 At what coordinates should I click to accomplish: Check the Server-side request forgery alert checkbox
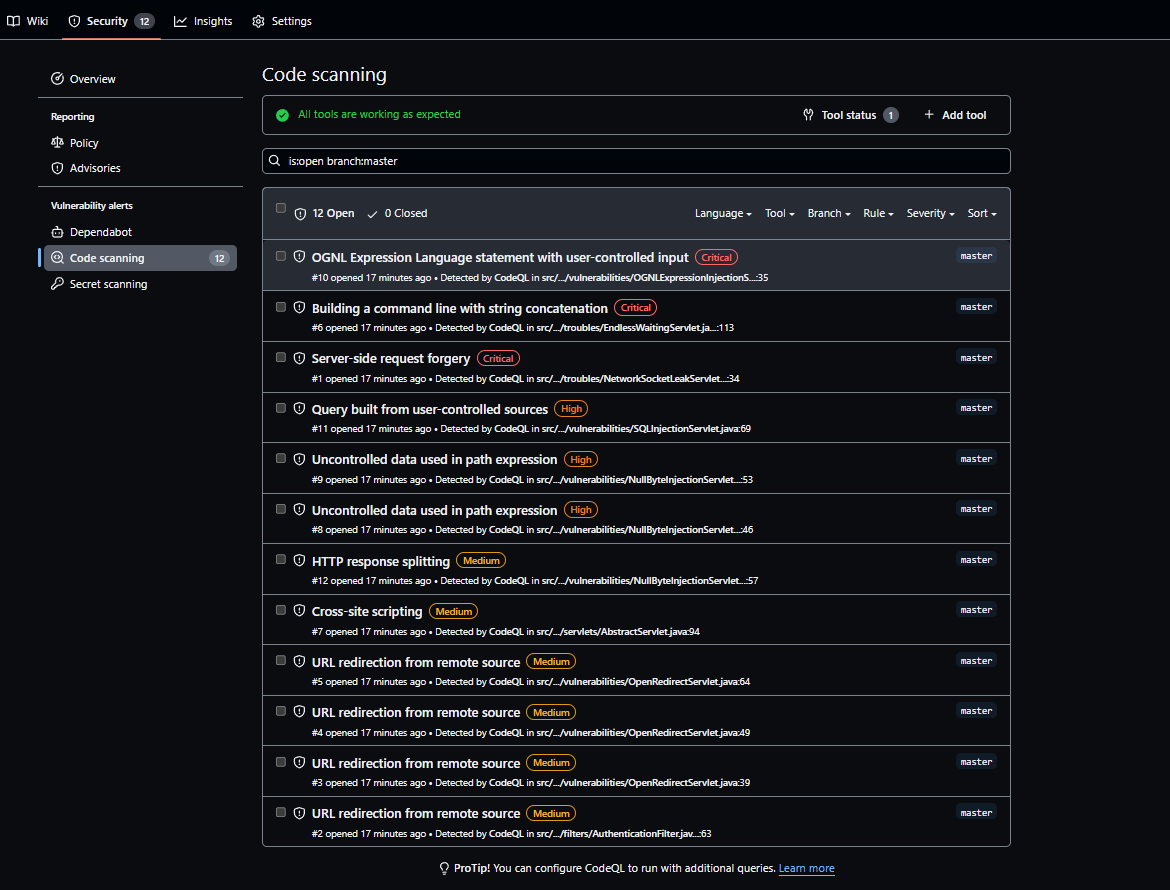[x=281, y=357]
